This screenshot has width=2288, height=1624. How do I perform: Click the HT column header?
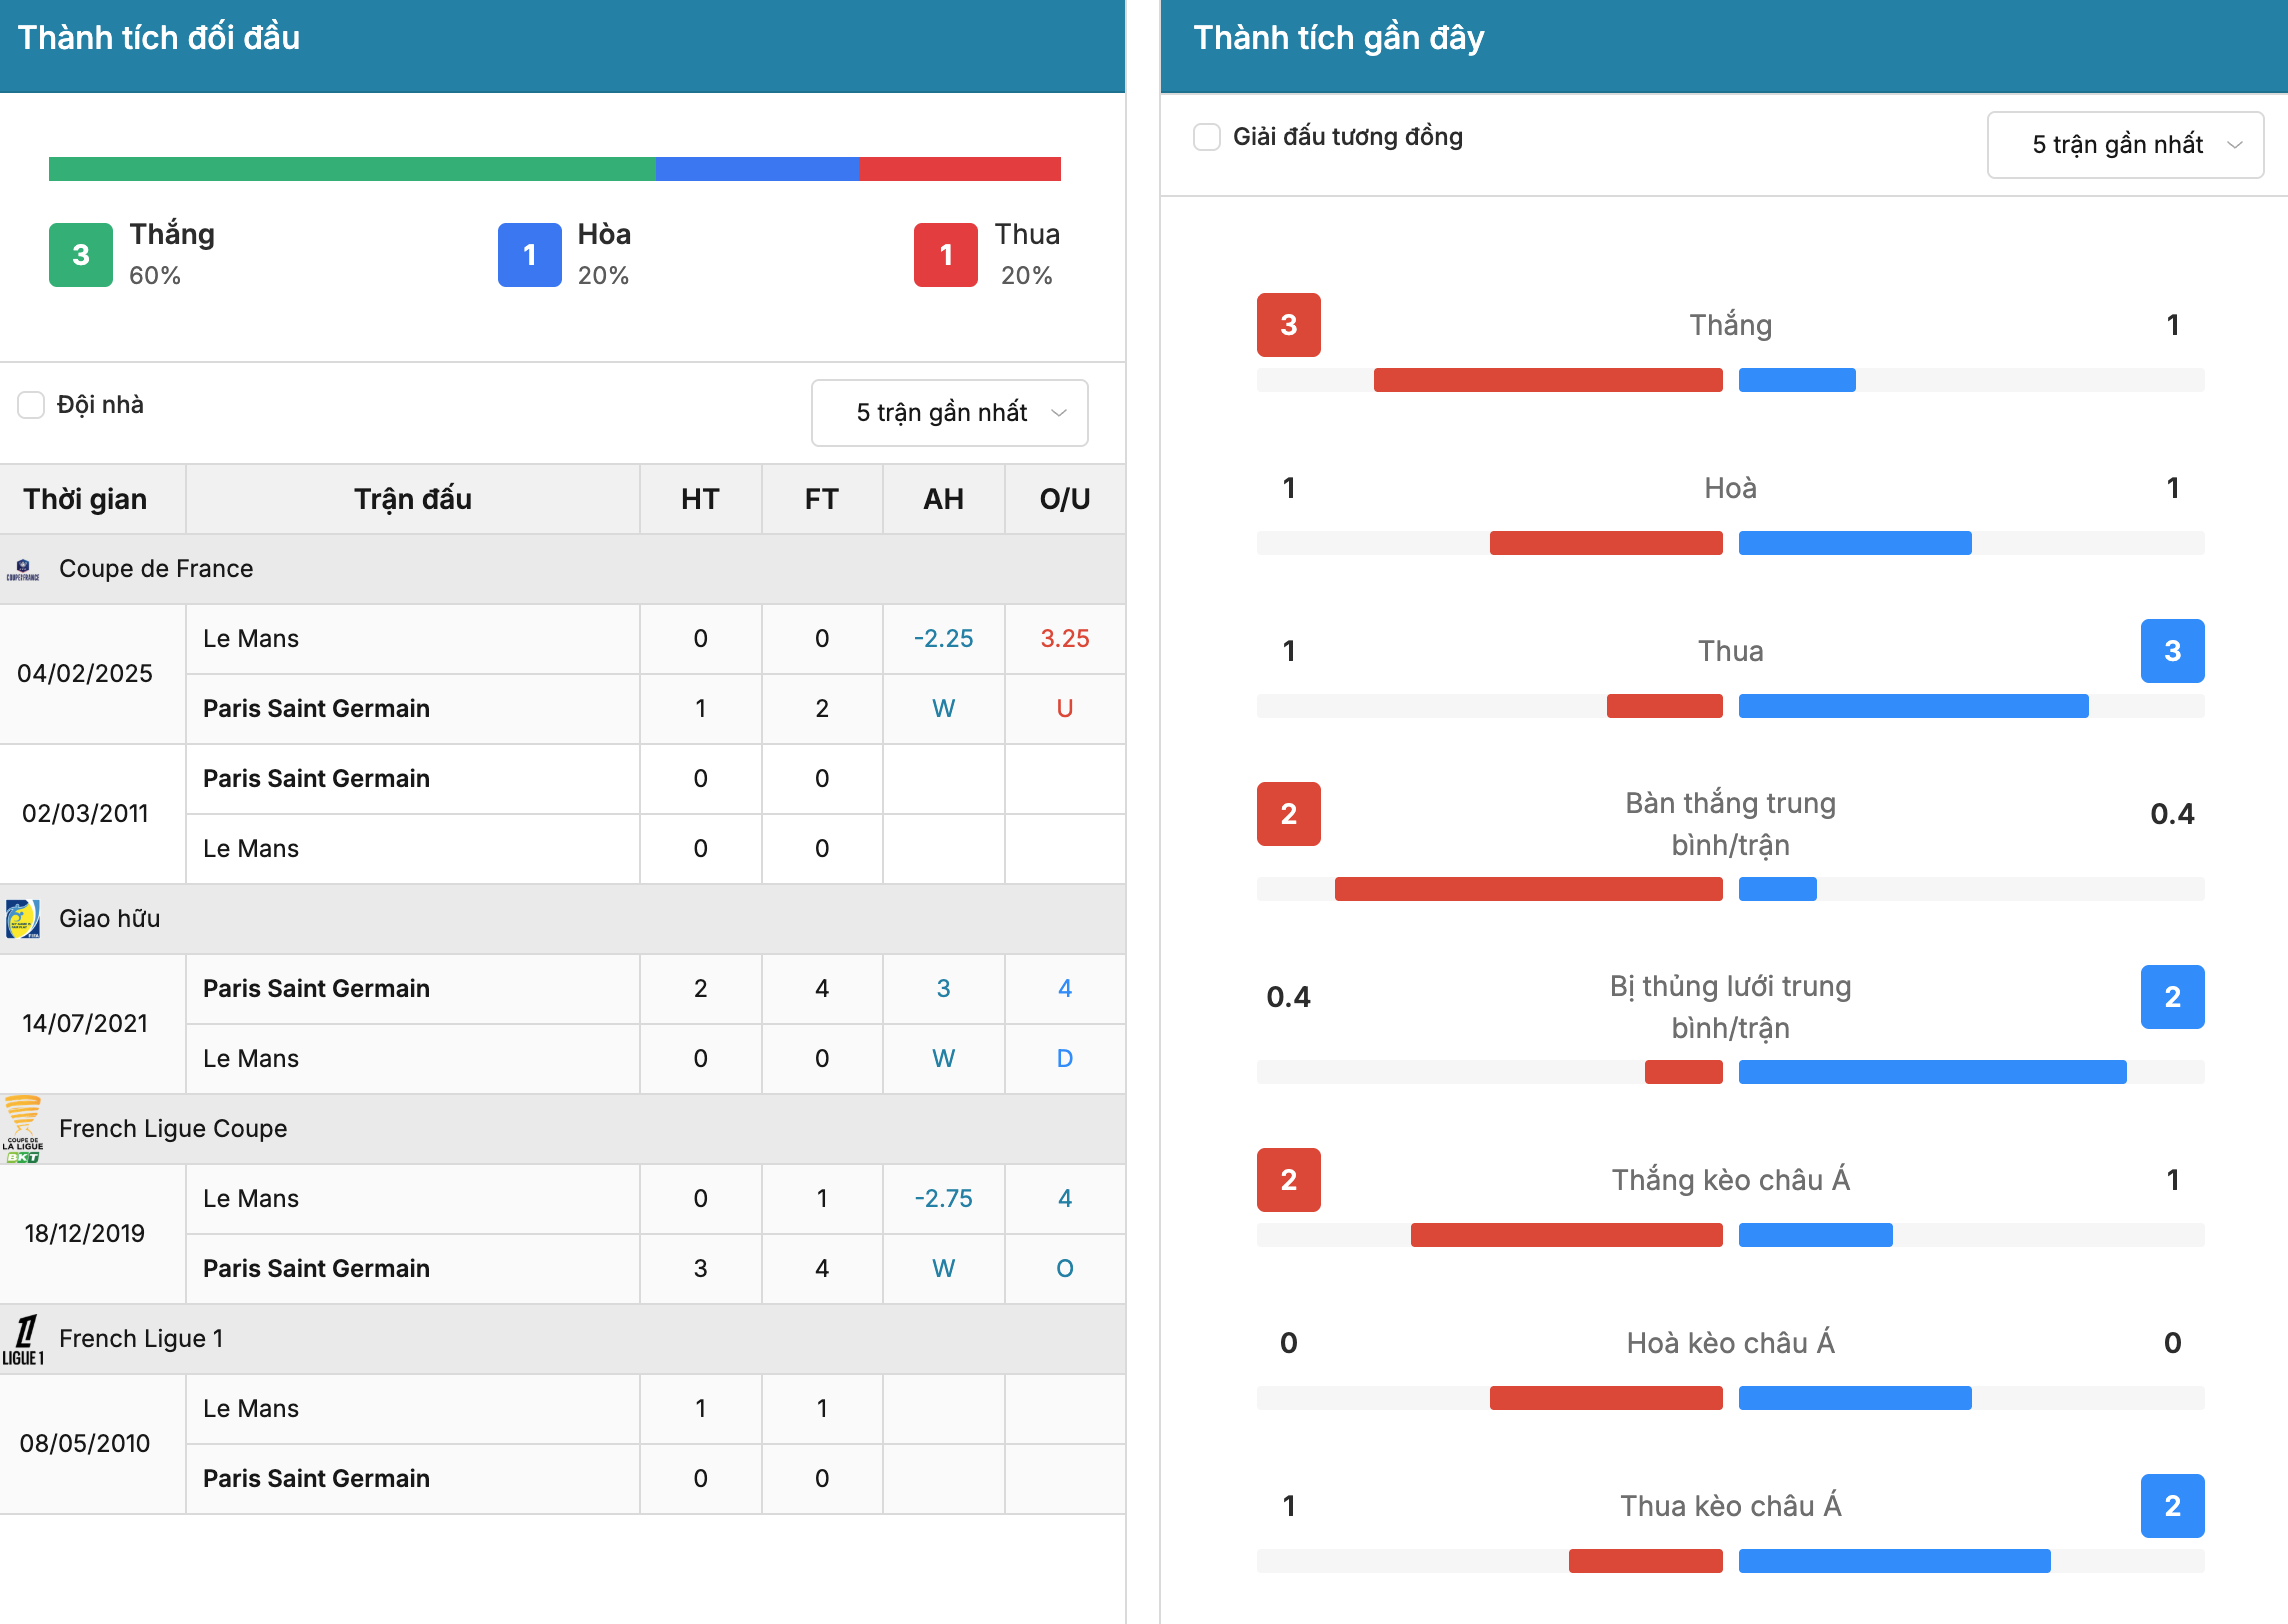pos(700,499)
